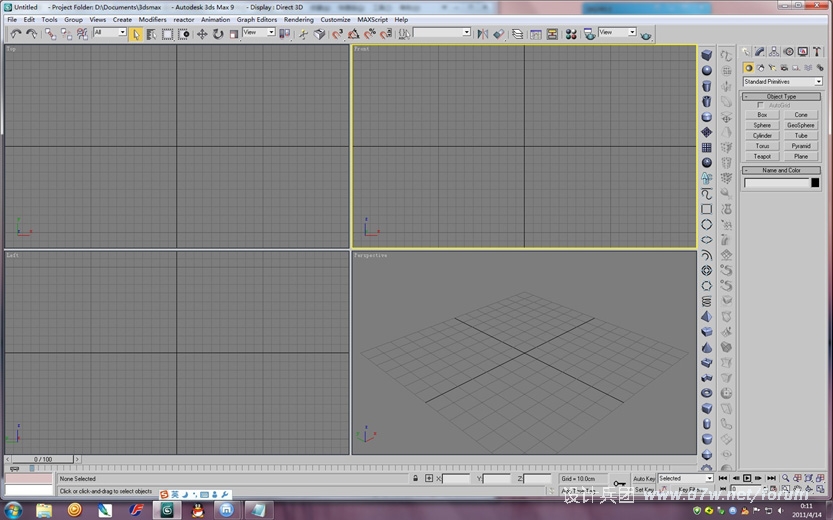Click the Undo arrow icon
Viewport: 833px width, 520px height.
coord(16,35)
